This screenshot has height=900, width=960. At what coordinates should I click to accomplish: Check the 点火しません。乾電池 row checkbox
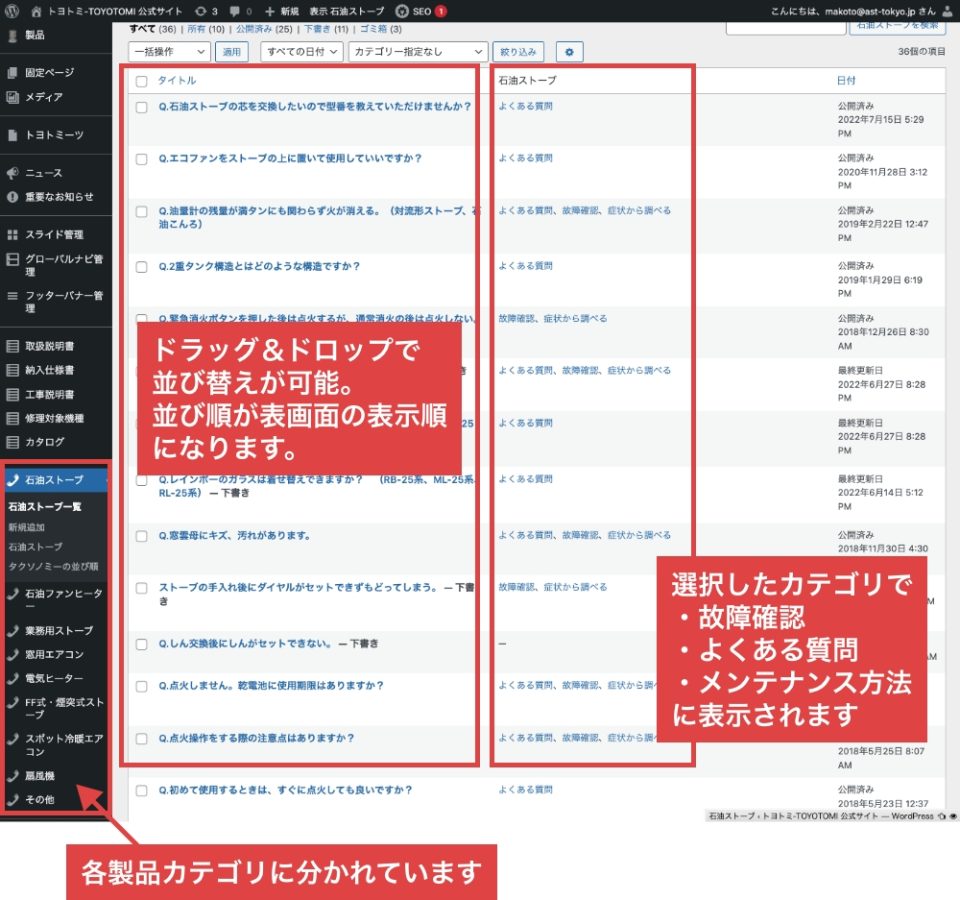point(141,687)
